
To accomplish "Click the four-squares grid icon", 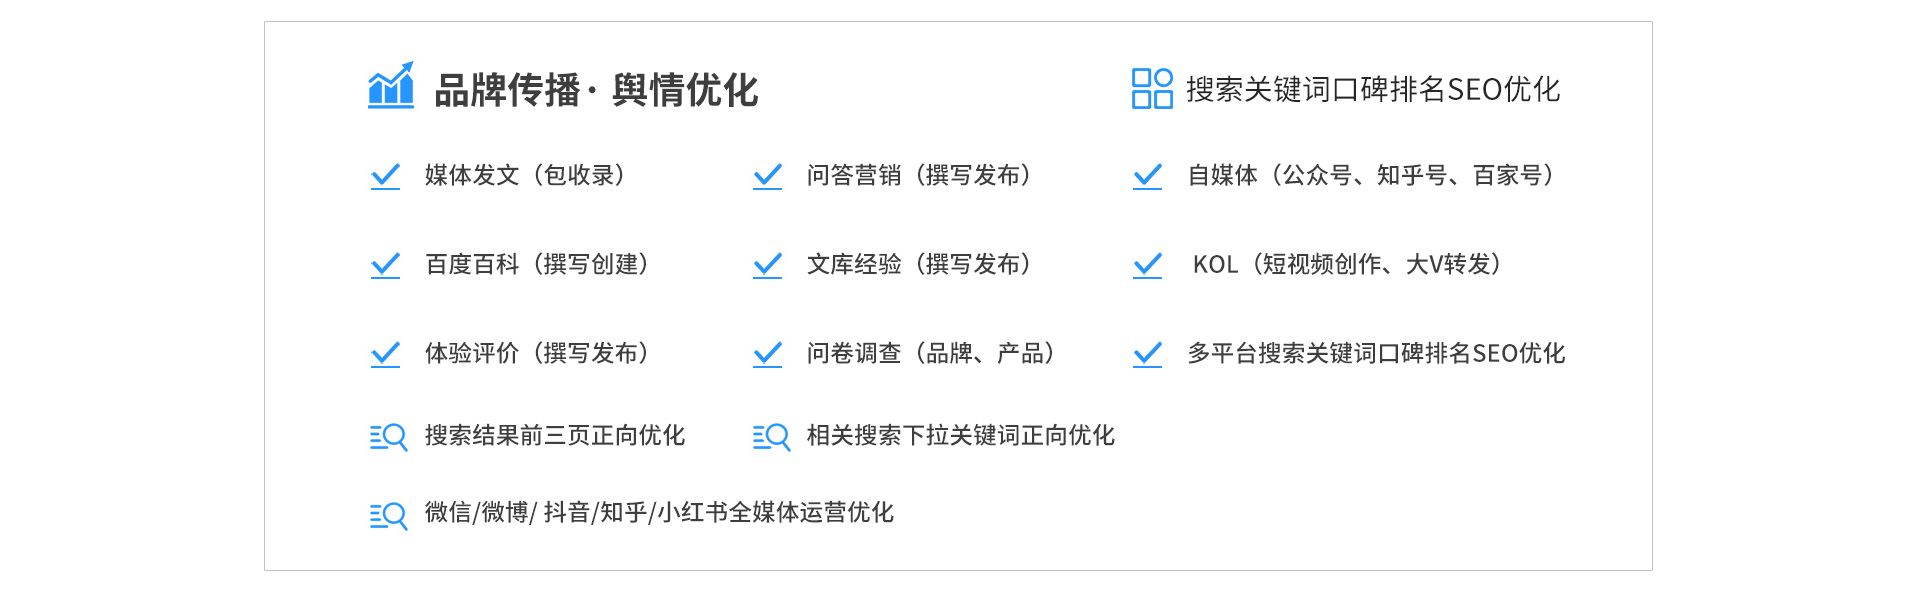I will click(x=1151, y=88).
